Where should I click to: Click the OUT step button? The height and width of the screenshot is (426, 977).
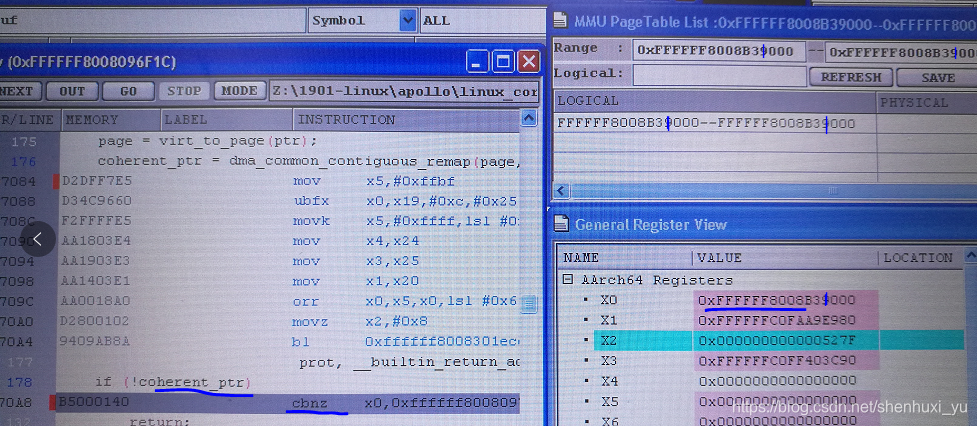click(72, 91)
